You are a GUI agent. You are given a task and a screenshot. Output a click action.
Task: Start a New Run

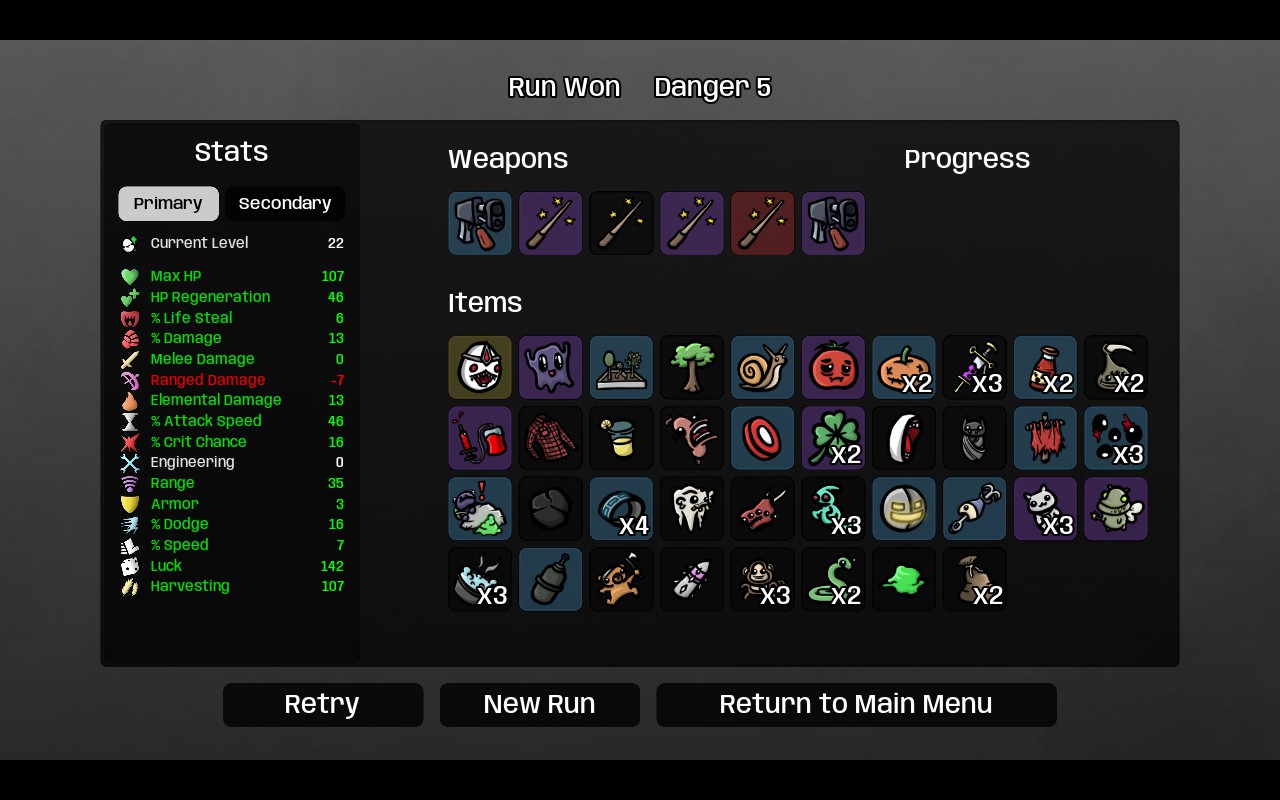[540, 705]
